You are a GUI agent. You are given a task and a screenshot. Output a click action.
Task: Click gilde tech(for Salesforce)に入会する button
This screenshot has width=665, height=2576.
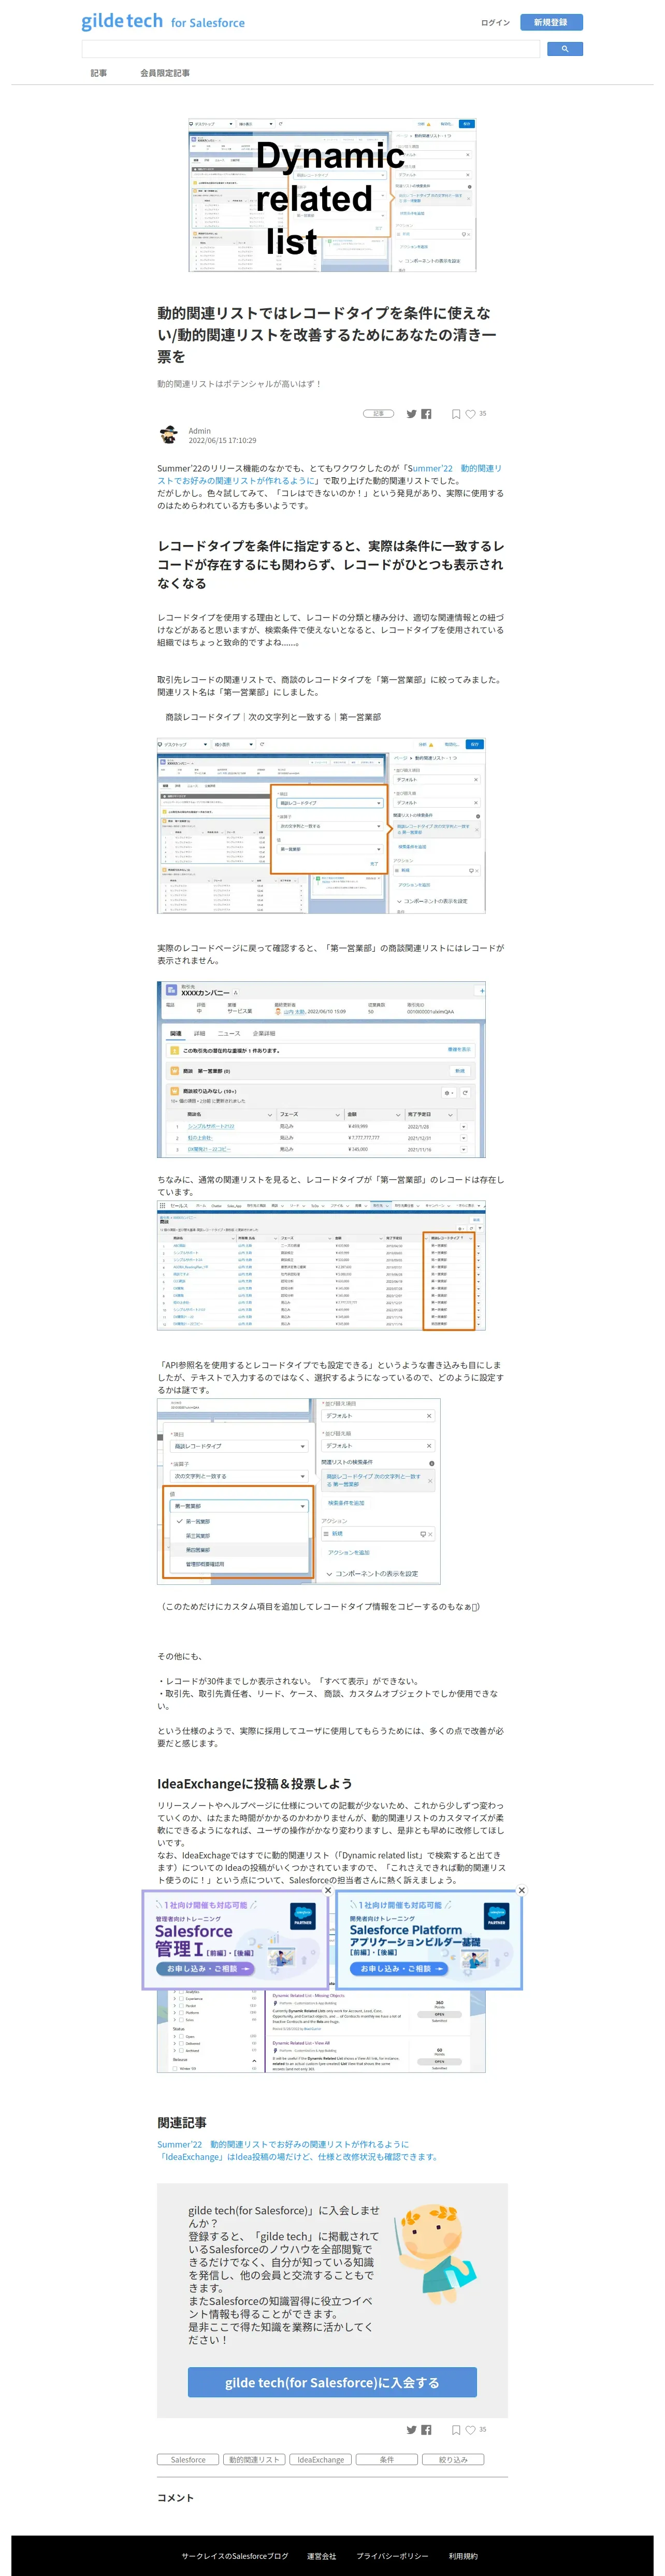pyautogui.click(x=332, y=2383)
